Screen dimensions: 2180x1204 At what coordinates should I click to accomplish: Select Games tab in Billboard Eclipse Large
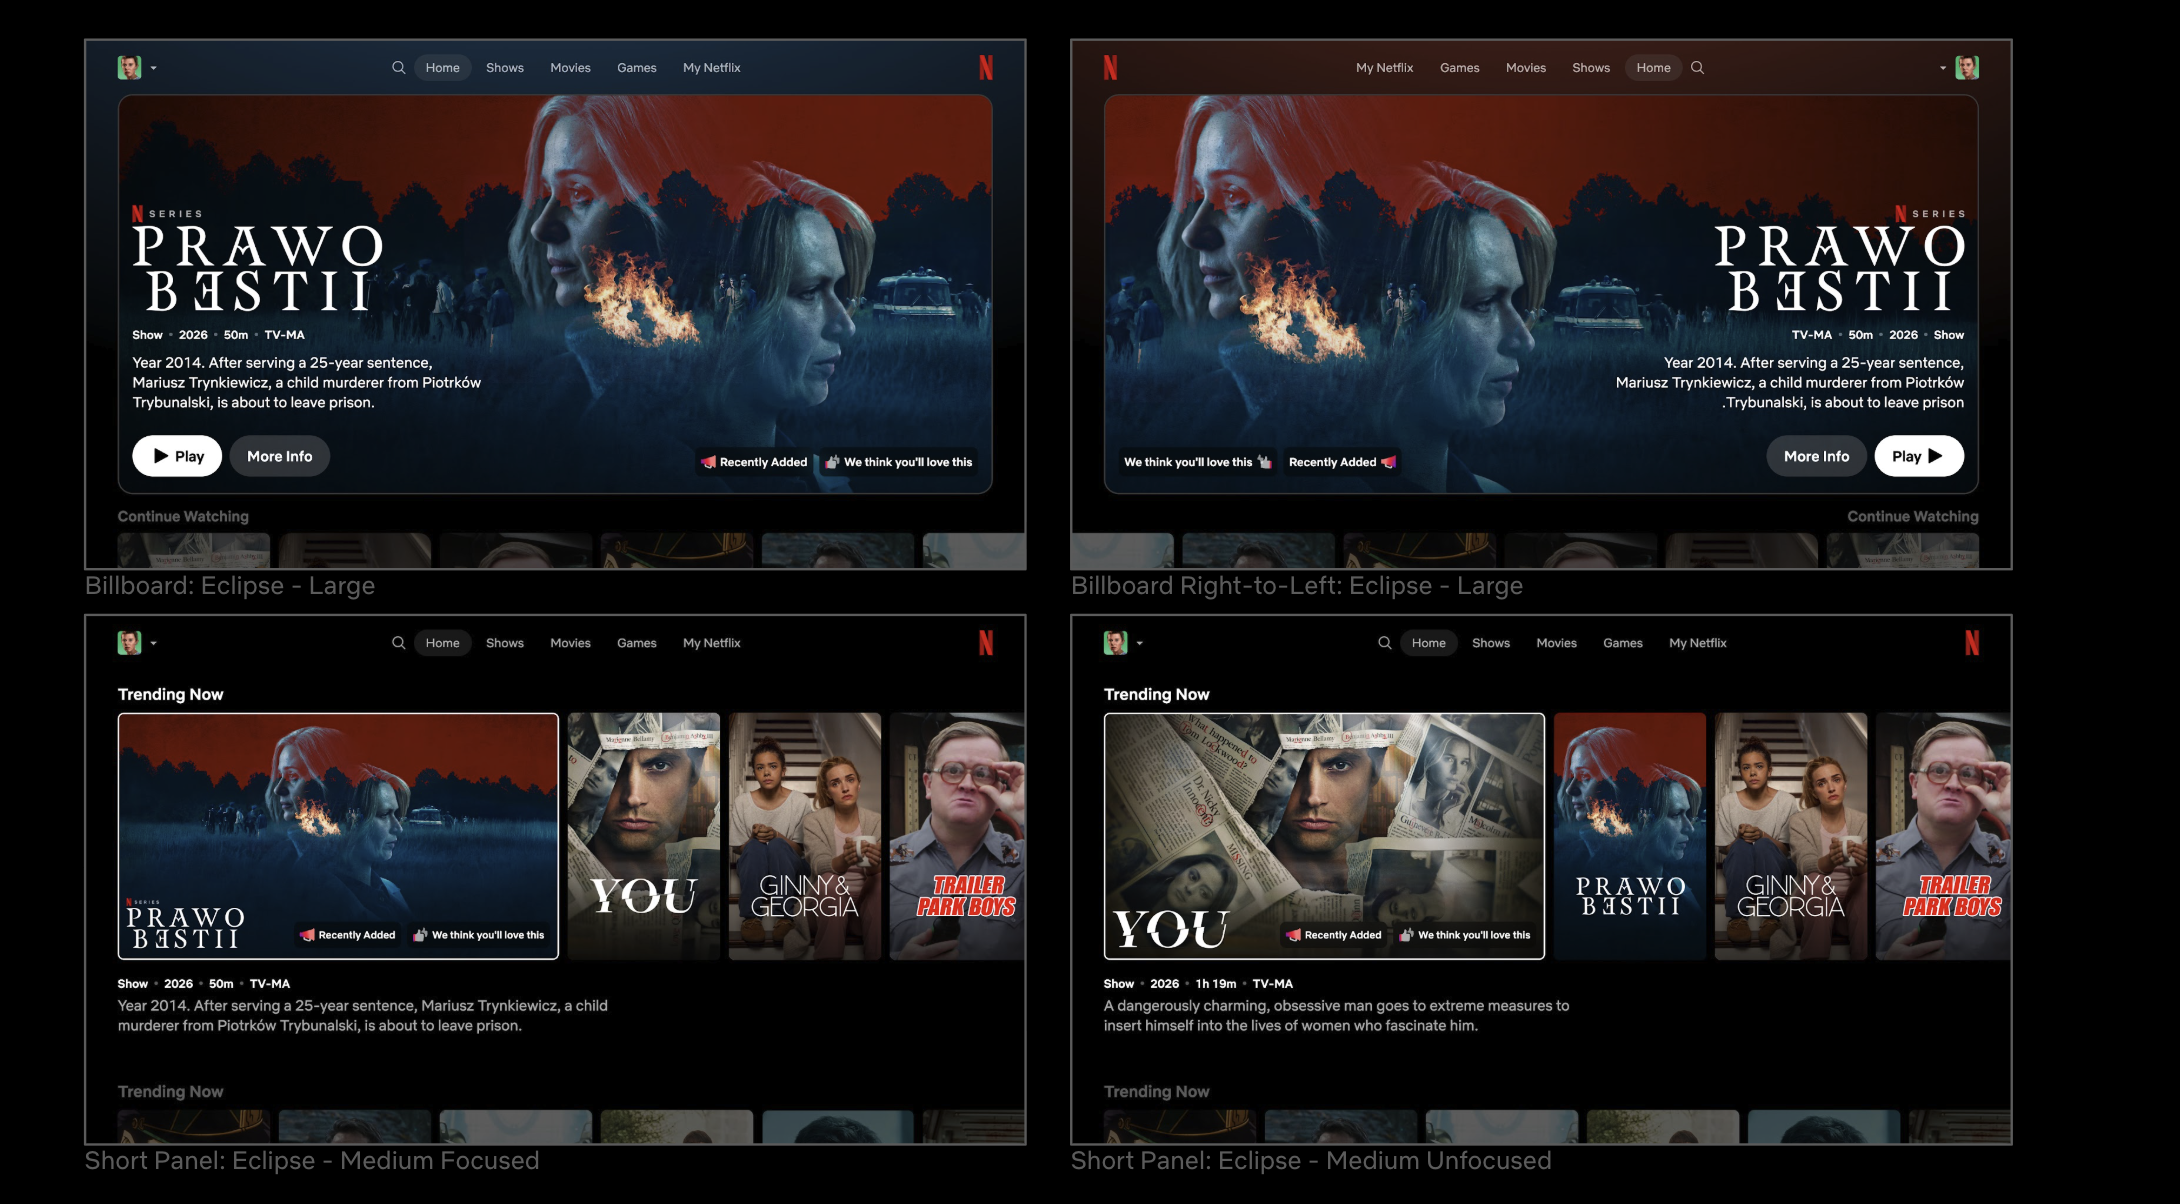(x=637, y=68)
